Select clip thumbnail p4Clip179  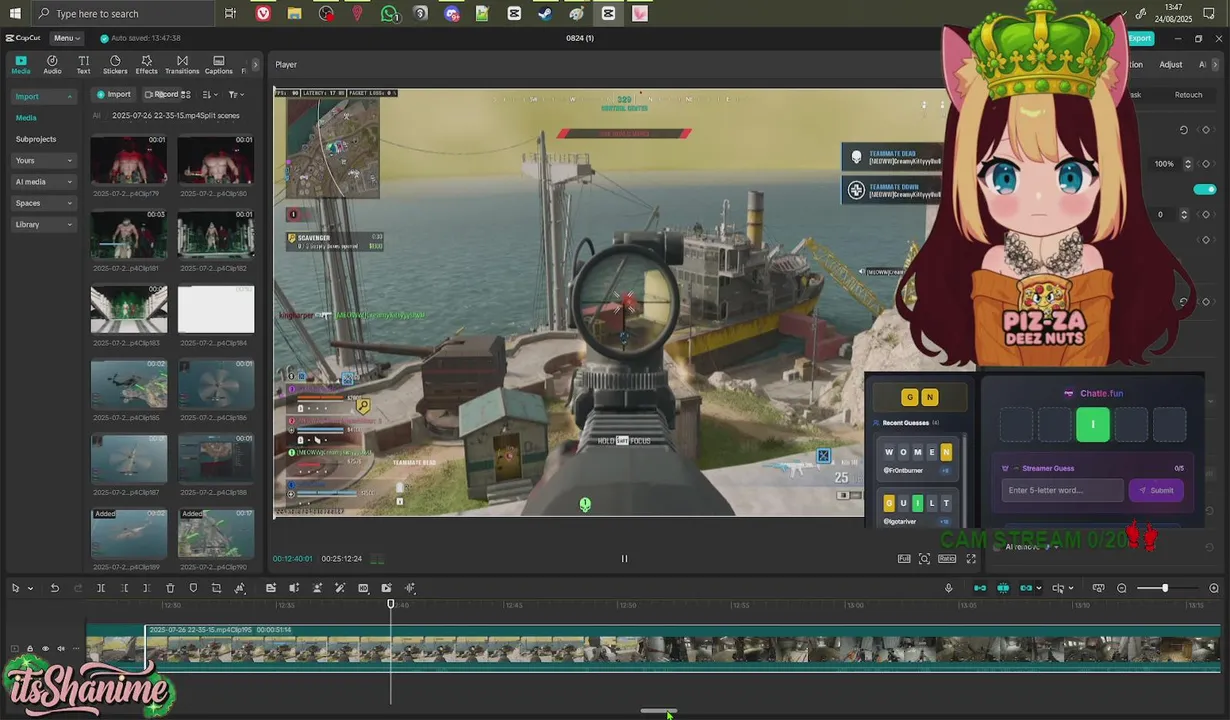click(x=129, y=159)
